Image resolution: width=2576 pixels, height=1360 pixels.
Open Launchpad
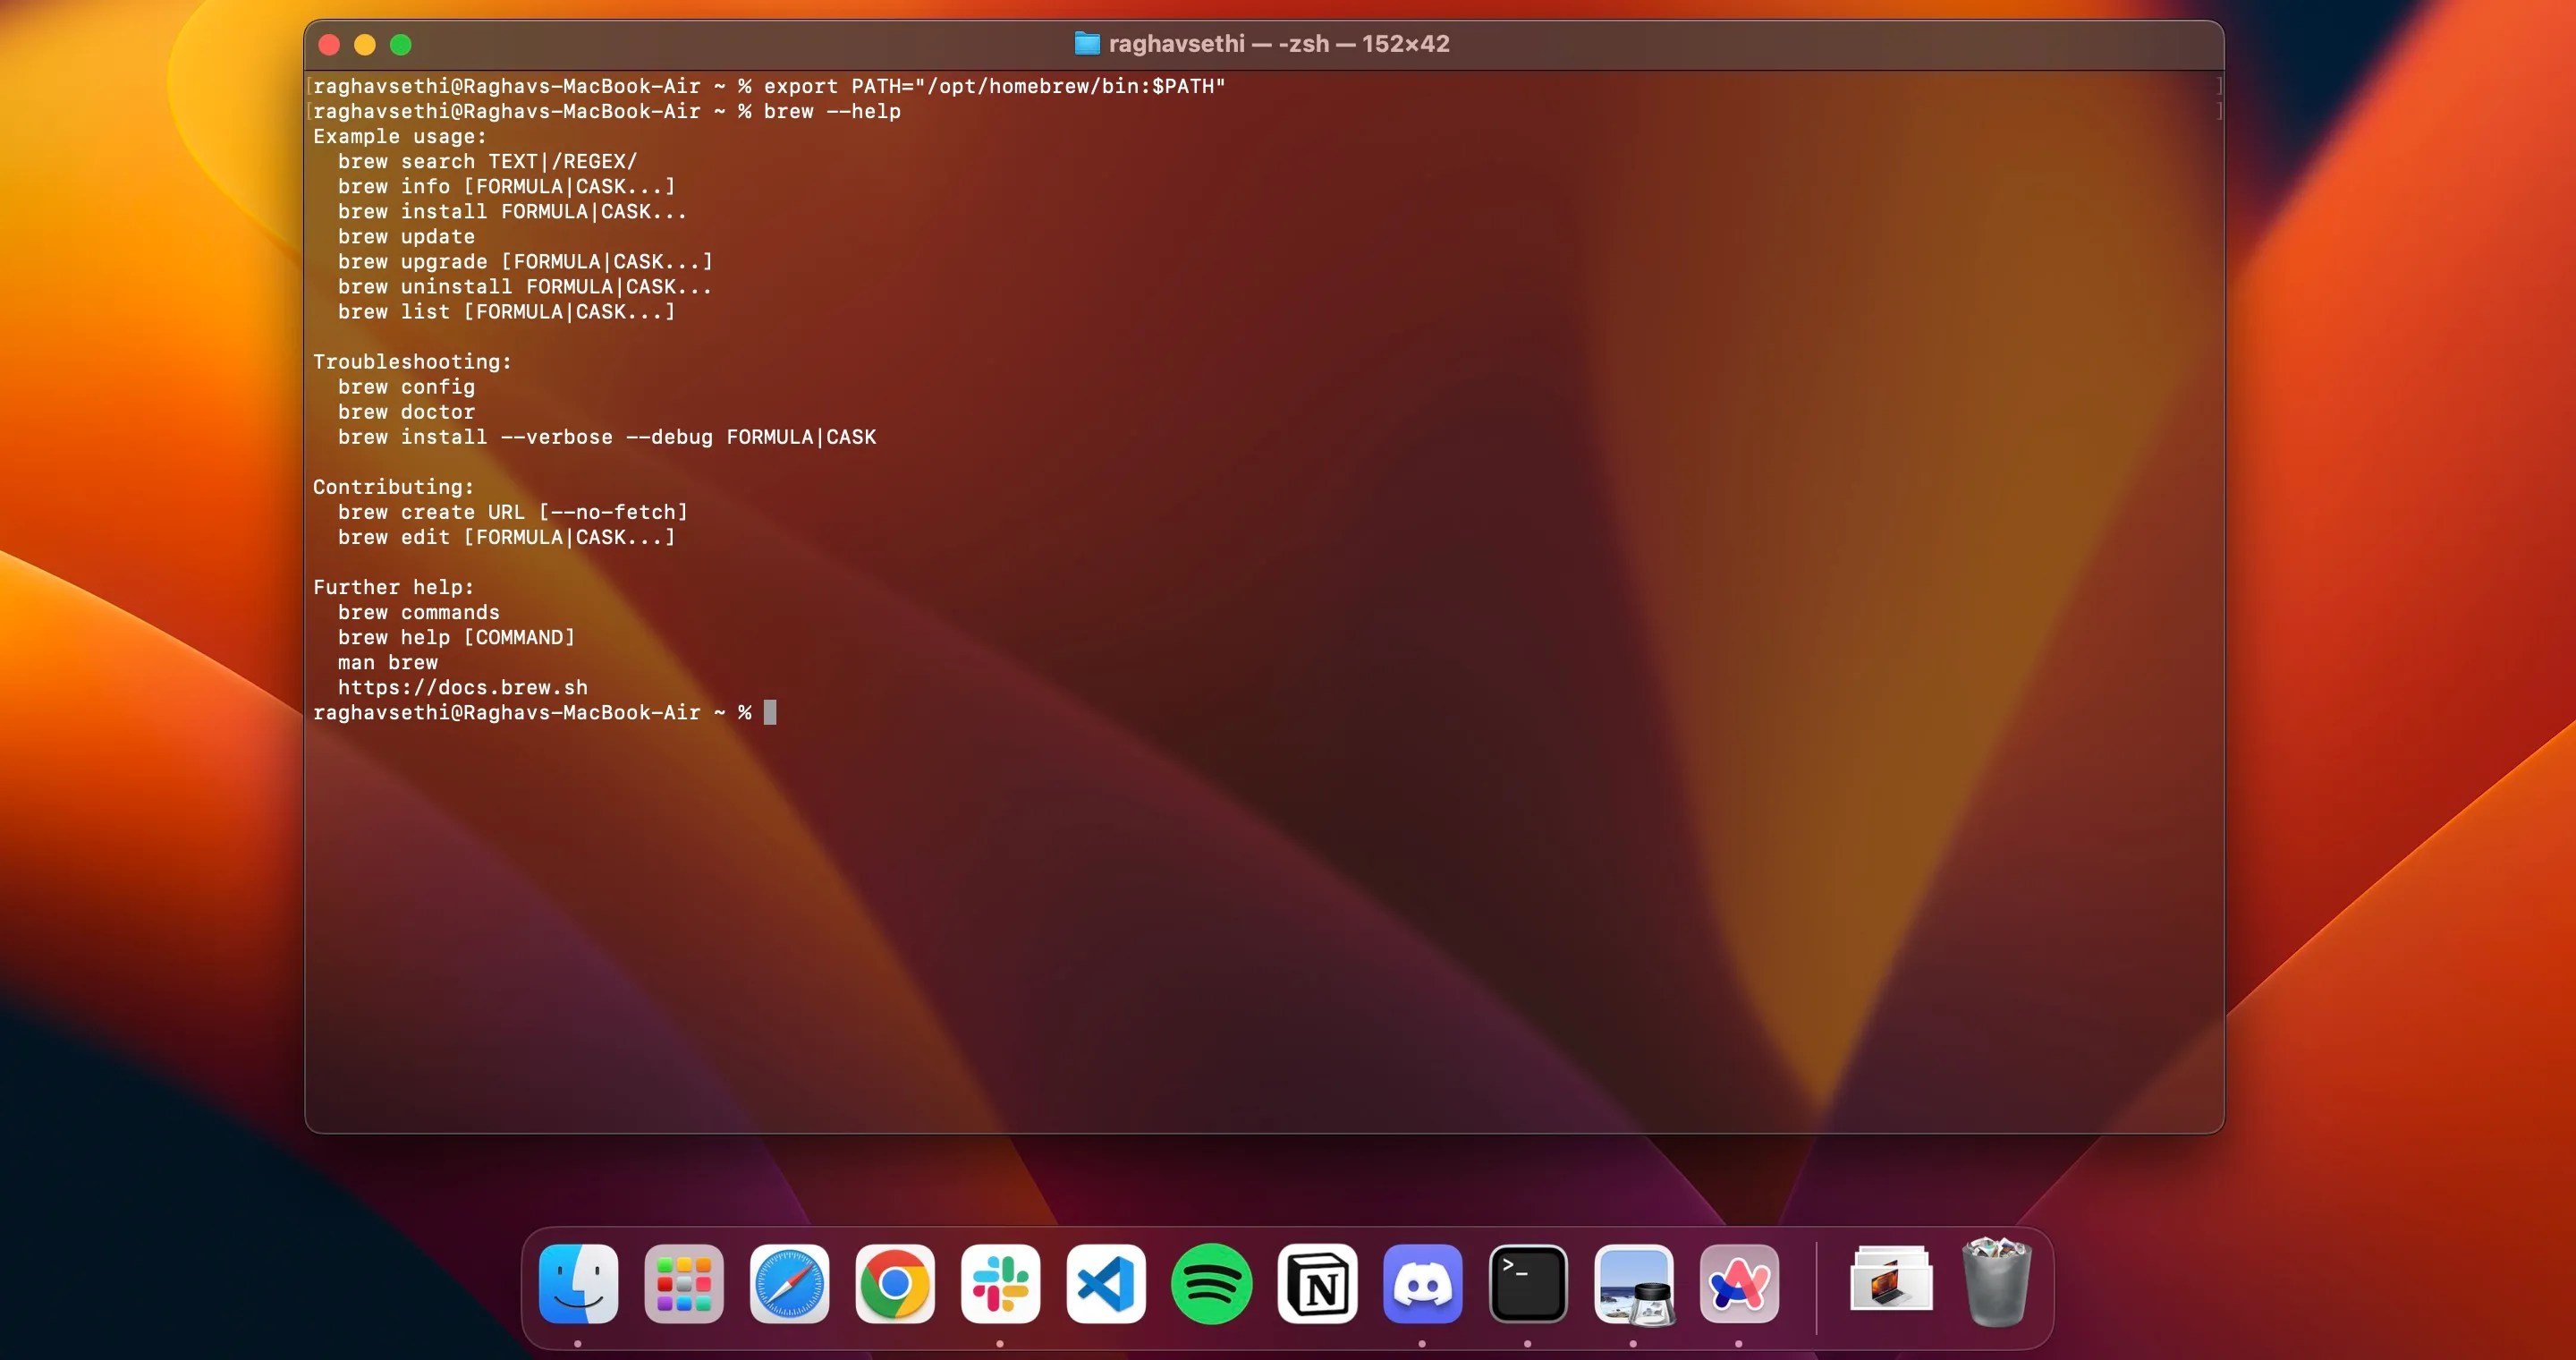pyautogui.click(x=684, y=1285)
